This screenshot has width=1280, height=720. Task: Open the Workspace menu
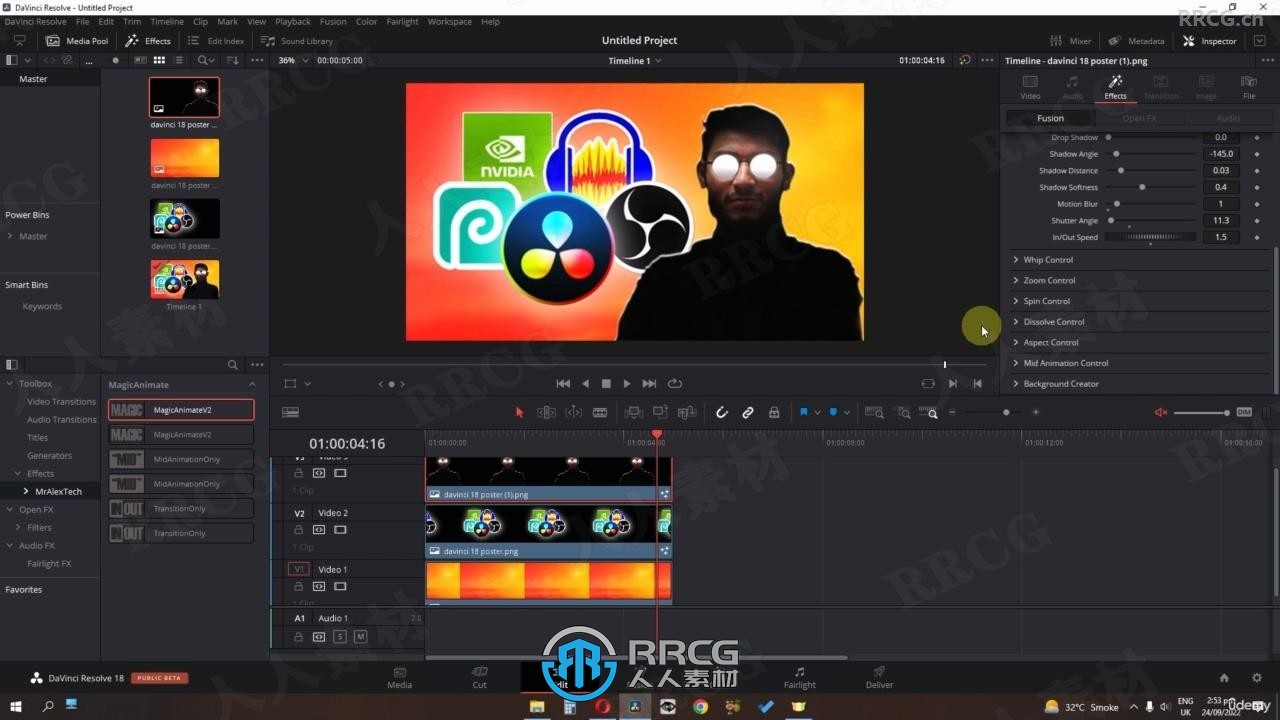point(449,21)
